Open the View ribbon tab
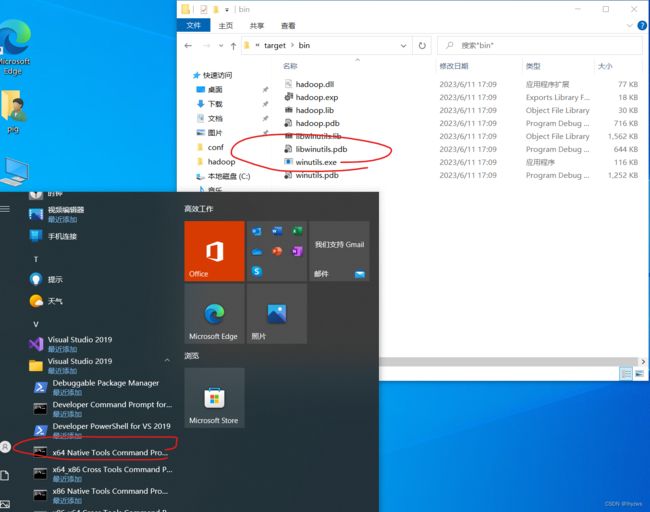This screenshot has width=650, height=512. point(288,26)
